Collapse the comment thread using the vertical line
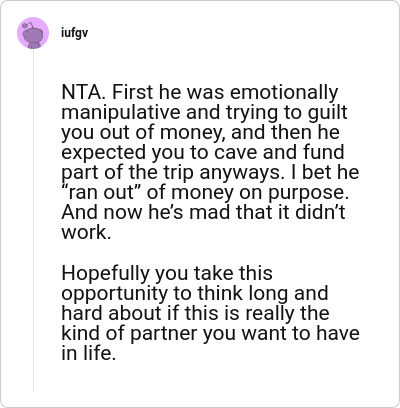The height and width of the screenshot is (408, 400). pos(33,220)
